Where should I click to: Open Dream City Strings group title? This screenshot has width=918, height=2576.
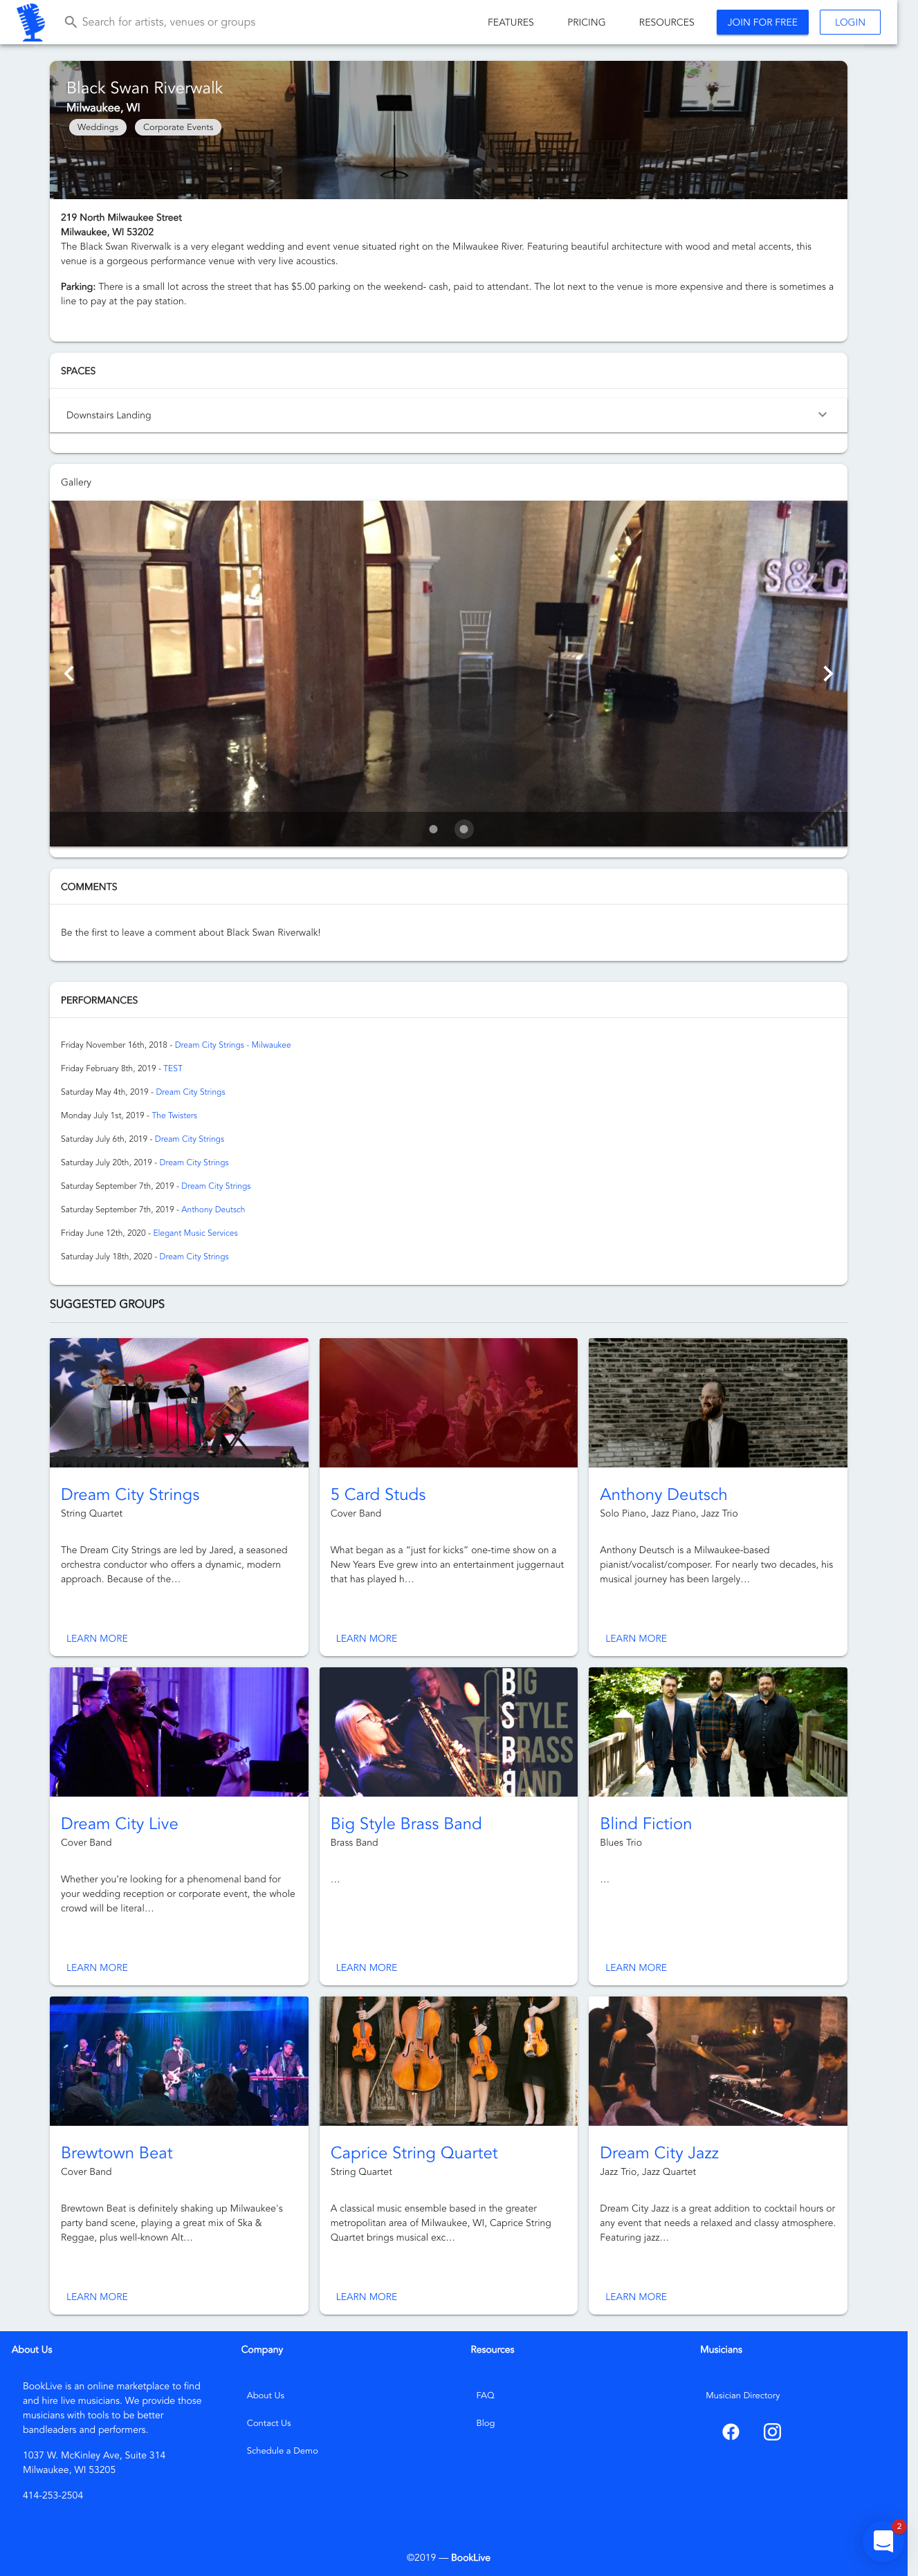[130, 1494]
